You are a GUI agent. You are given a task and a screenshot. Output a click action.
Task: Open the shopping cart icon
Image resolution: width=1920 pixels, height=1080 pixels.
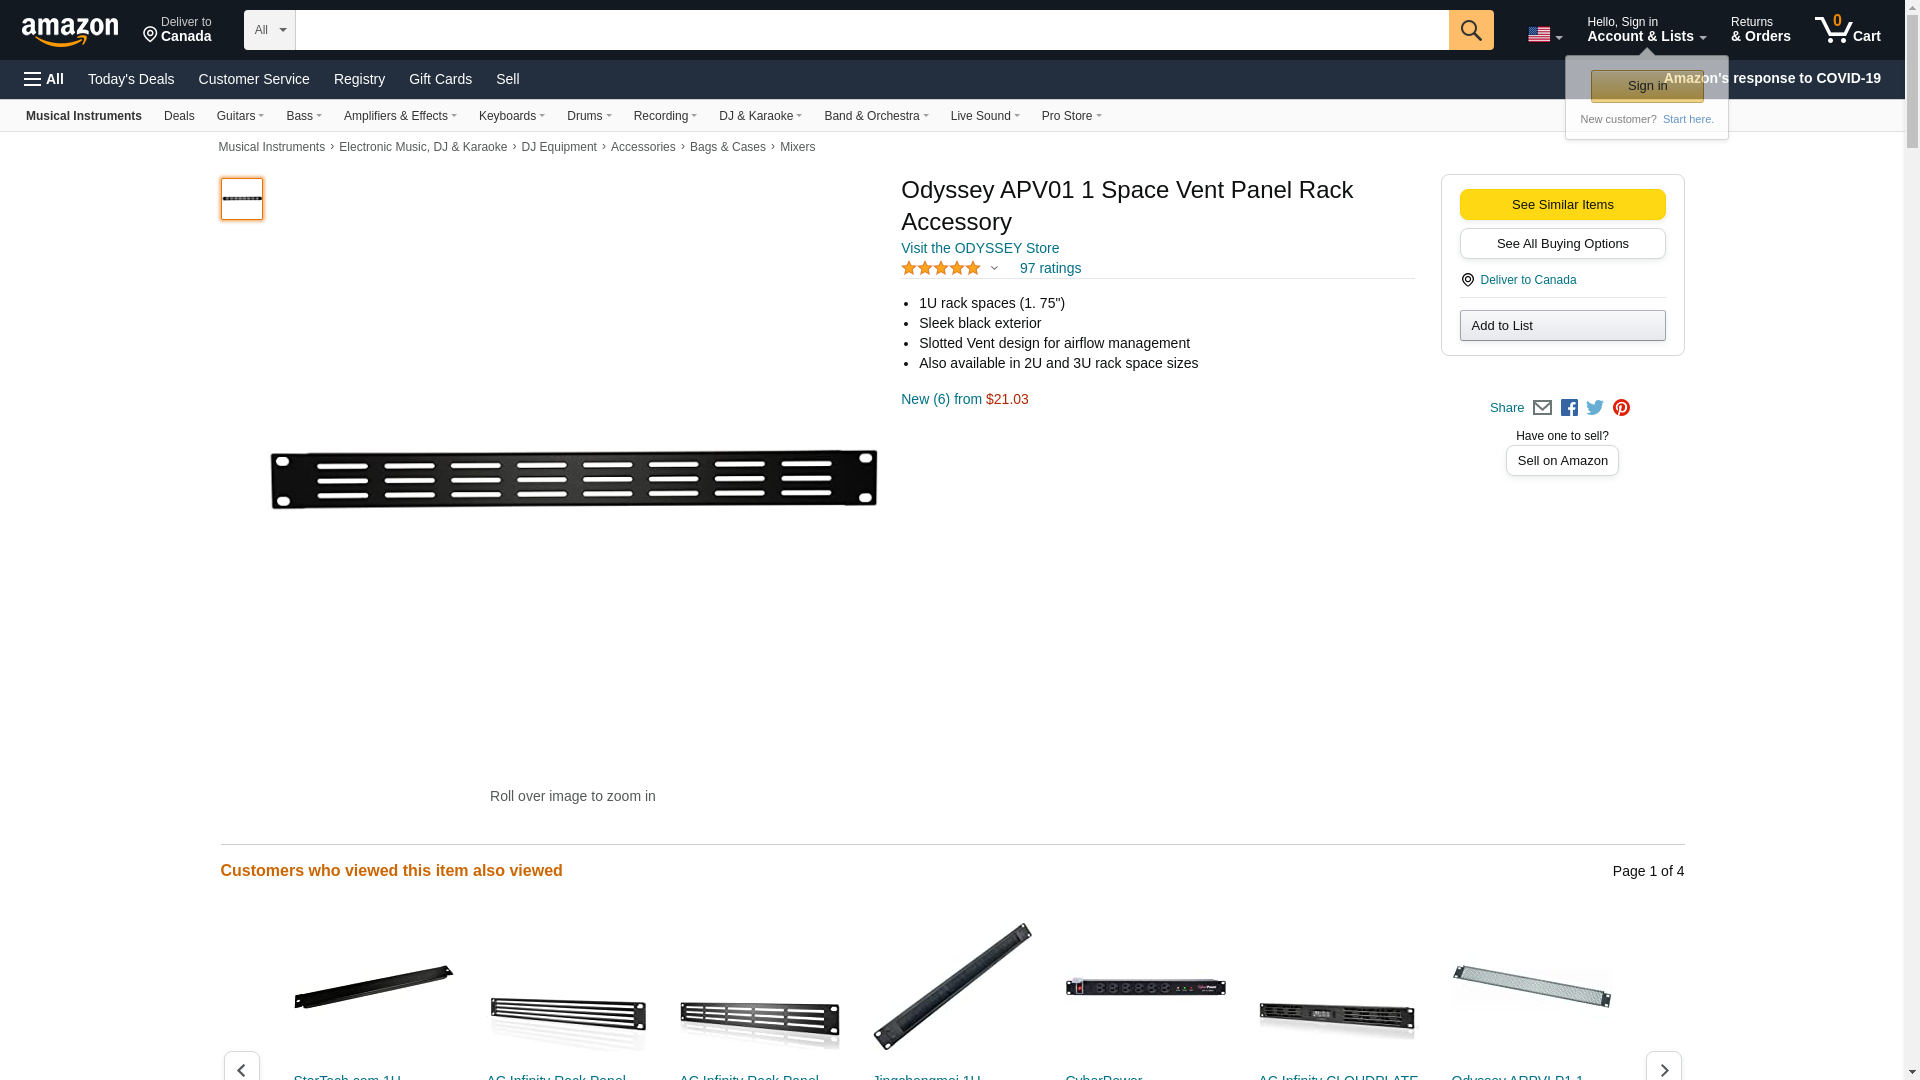pos(1847,30)
